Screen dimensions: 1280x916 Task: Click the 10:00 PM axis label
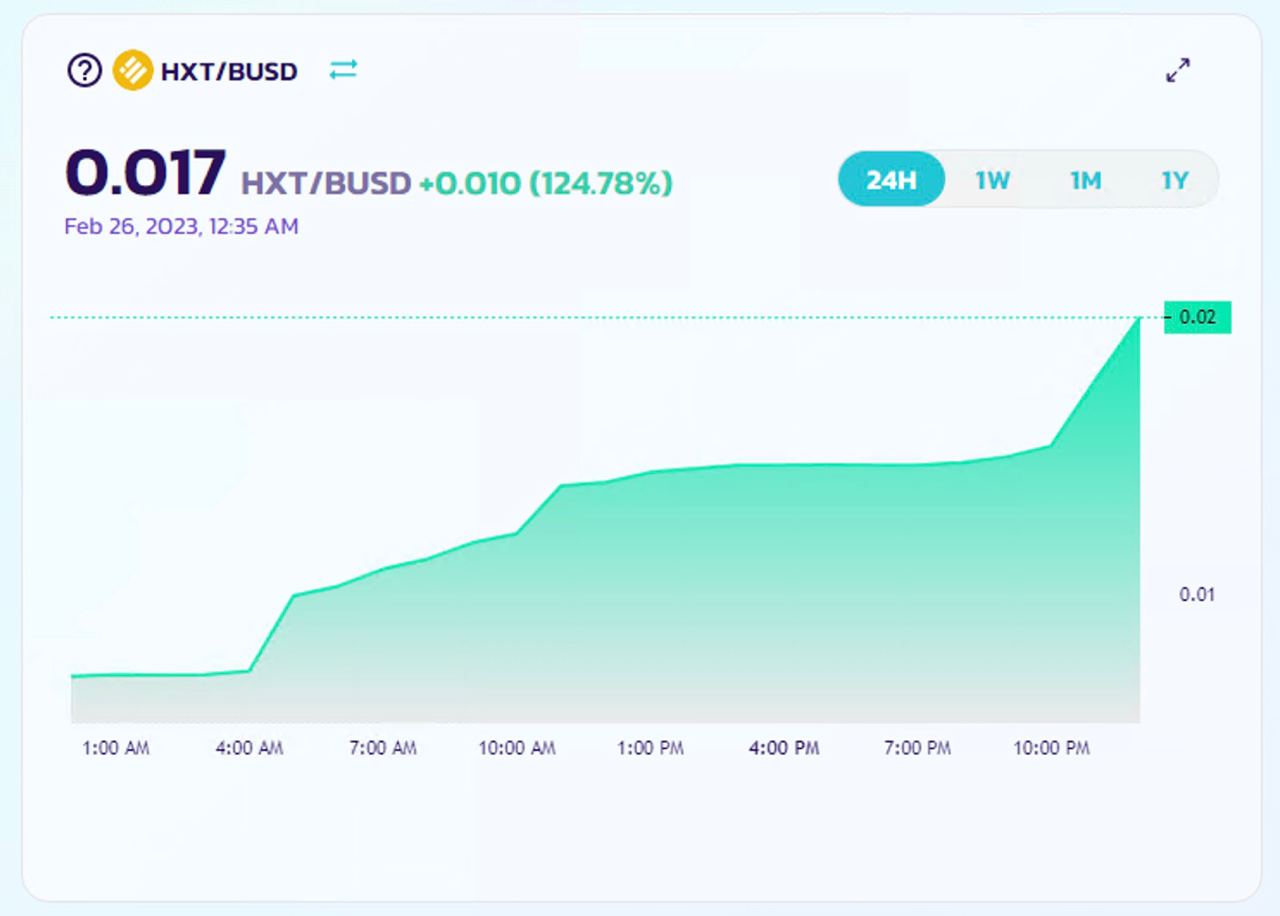(1051, 748)
